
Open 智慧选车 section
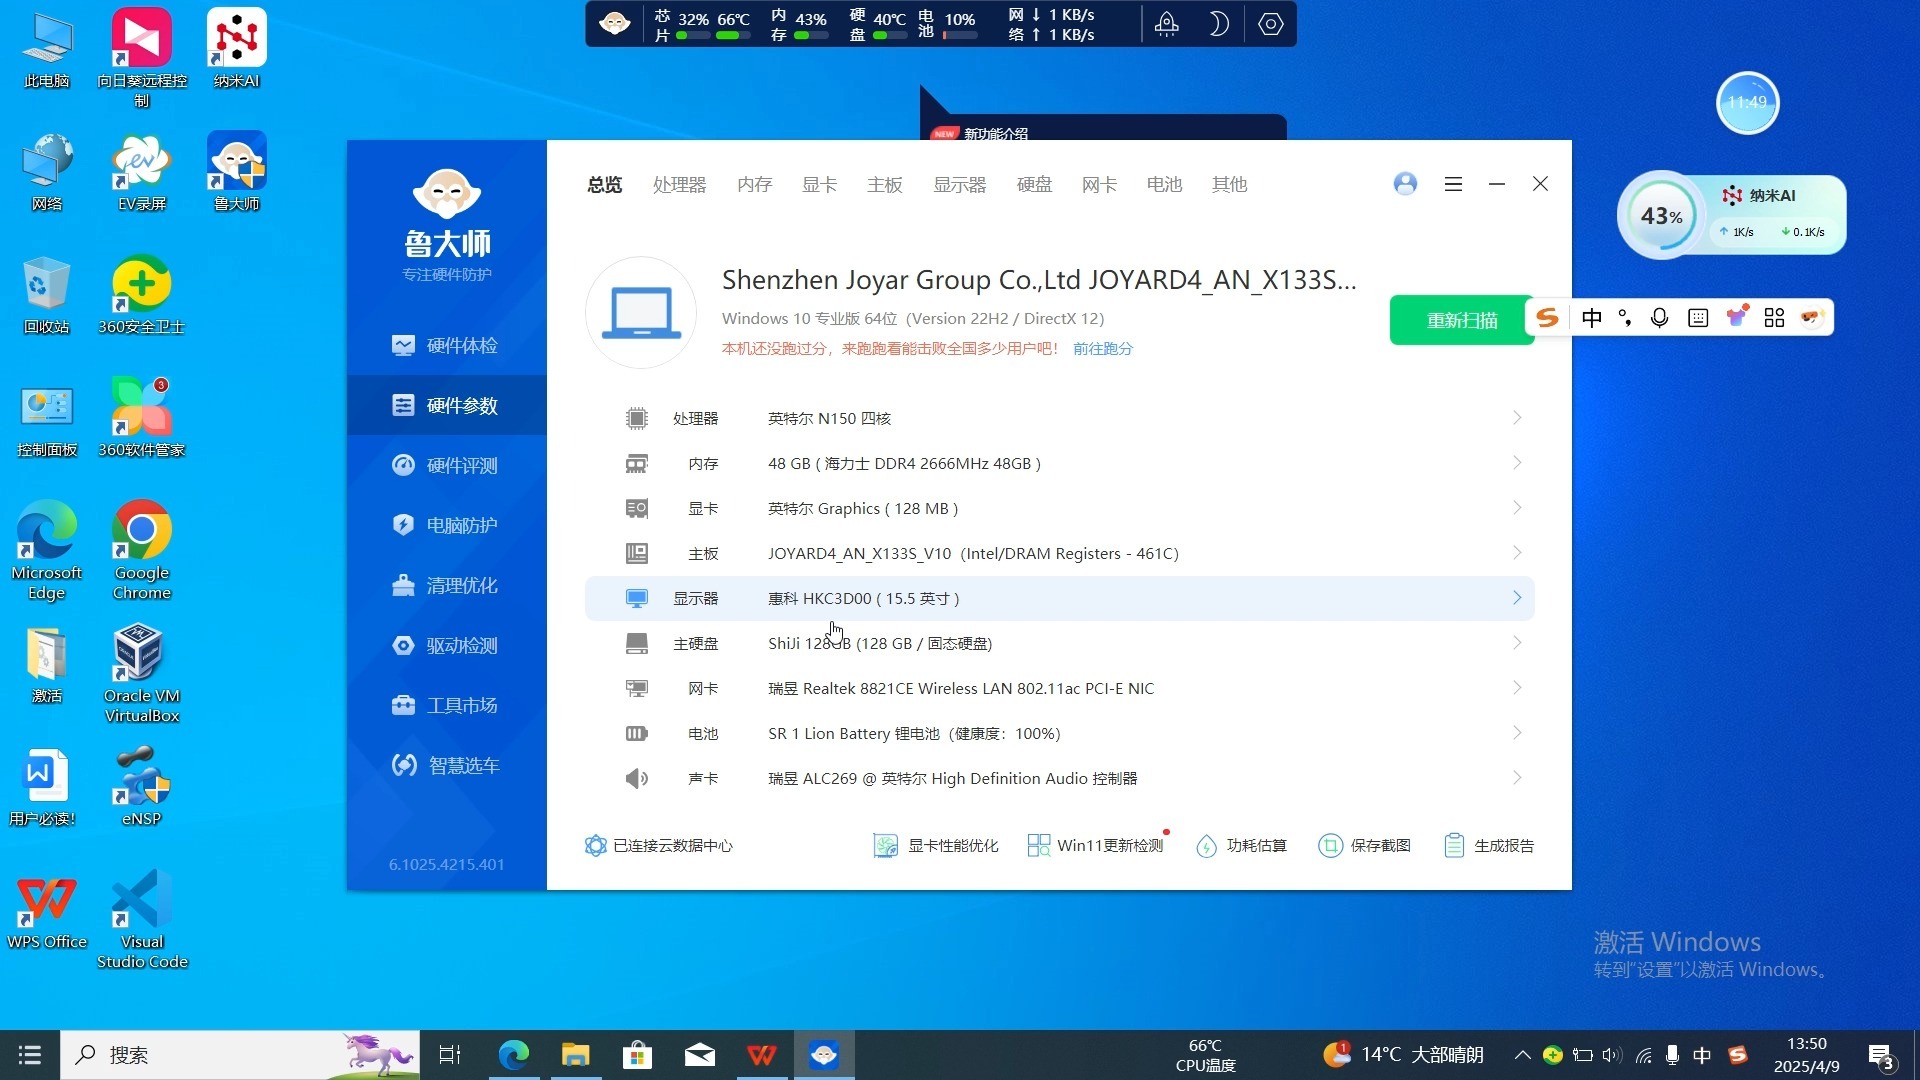coord(446,765)
